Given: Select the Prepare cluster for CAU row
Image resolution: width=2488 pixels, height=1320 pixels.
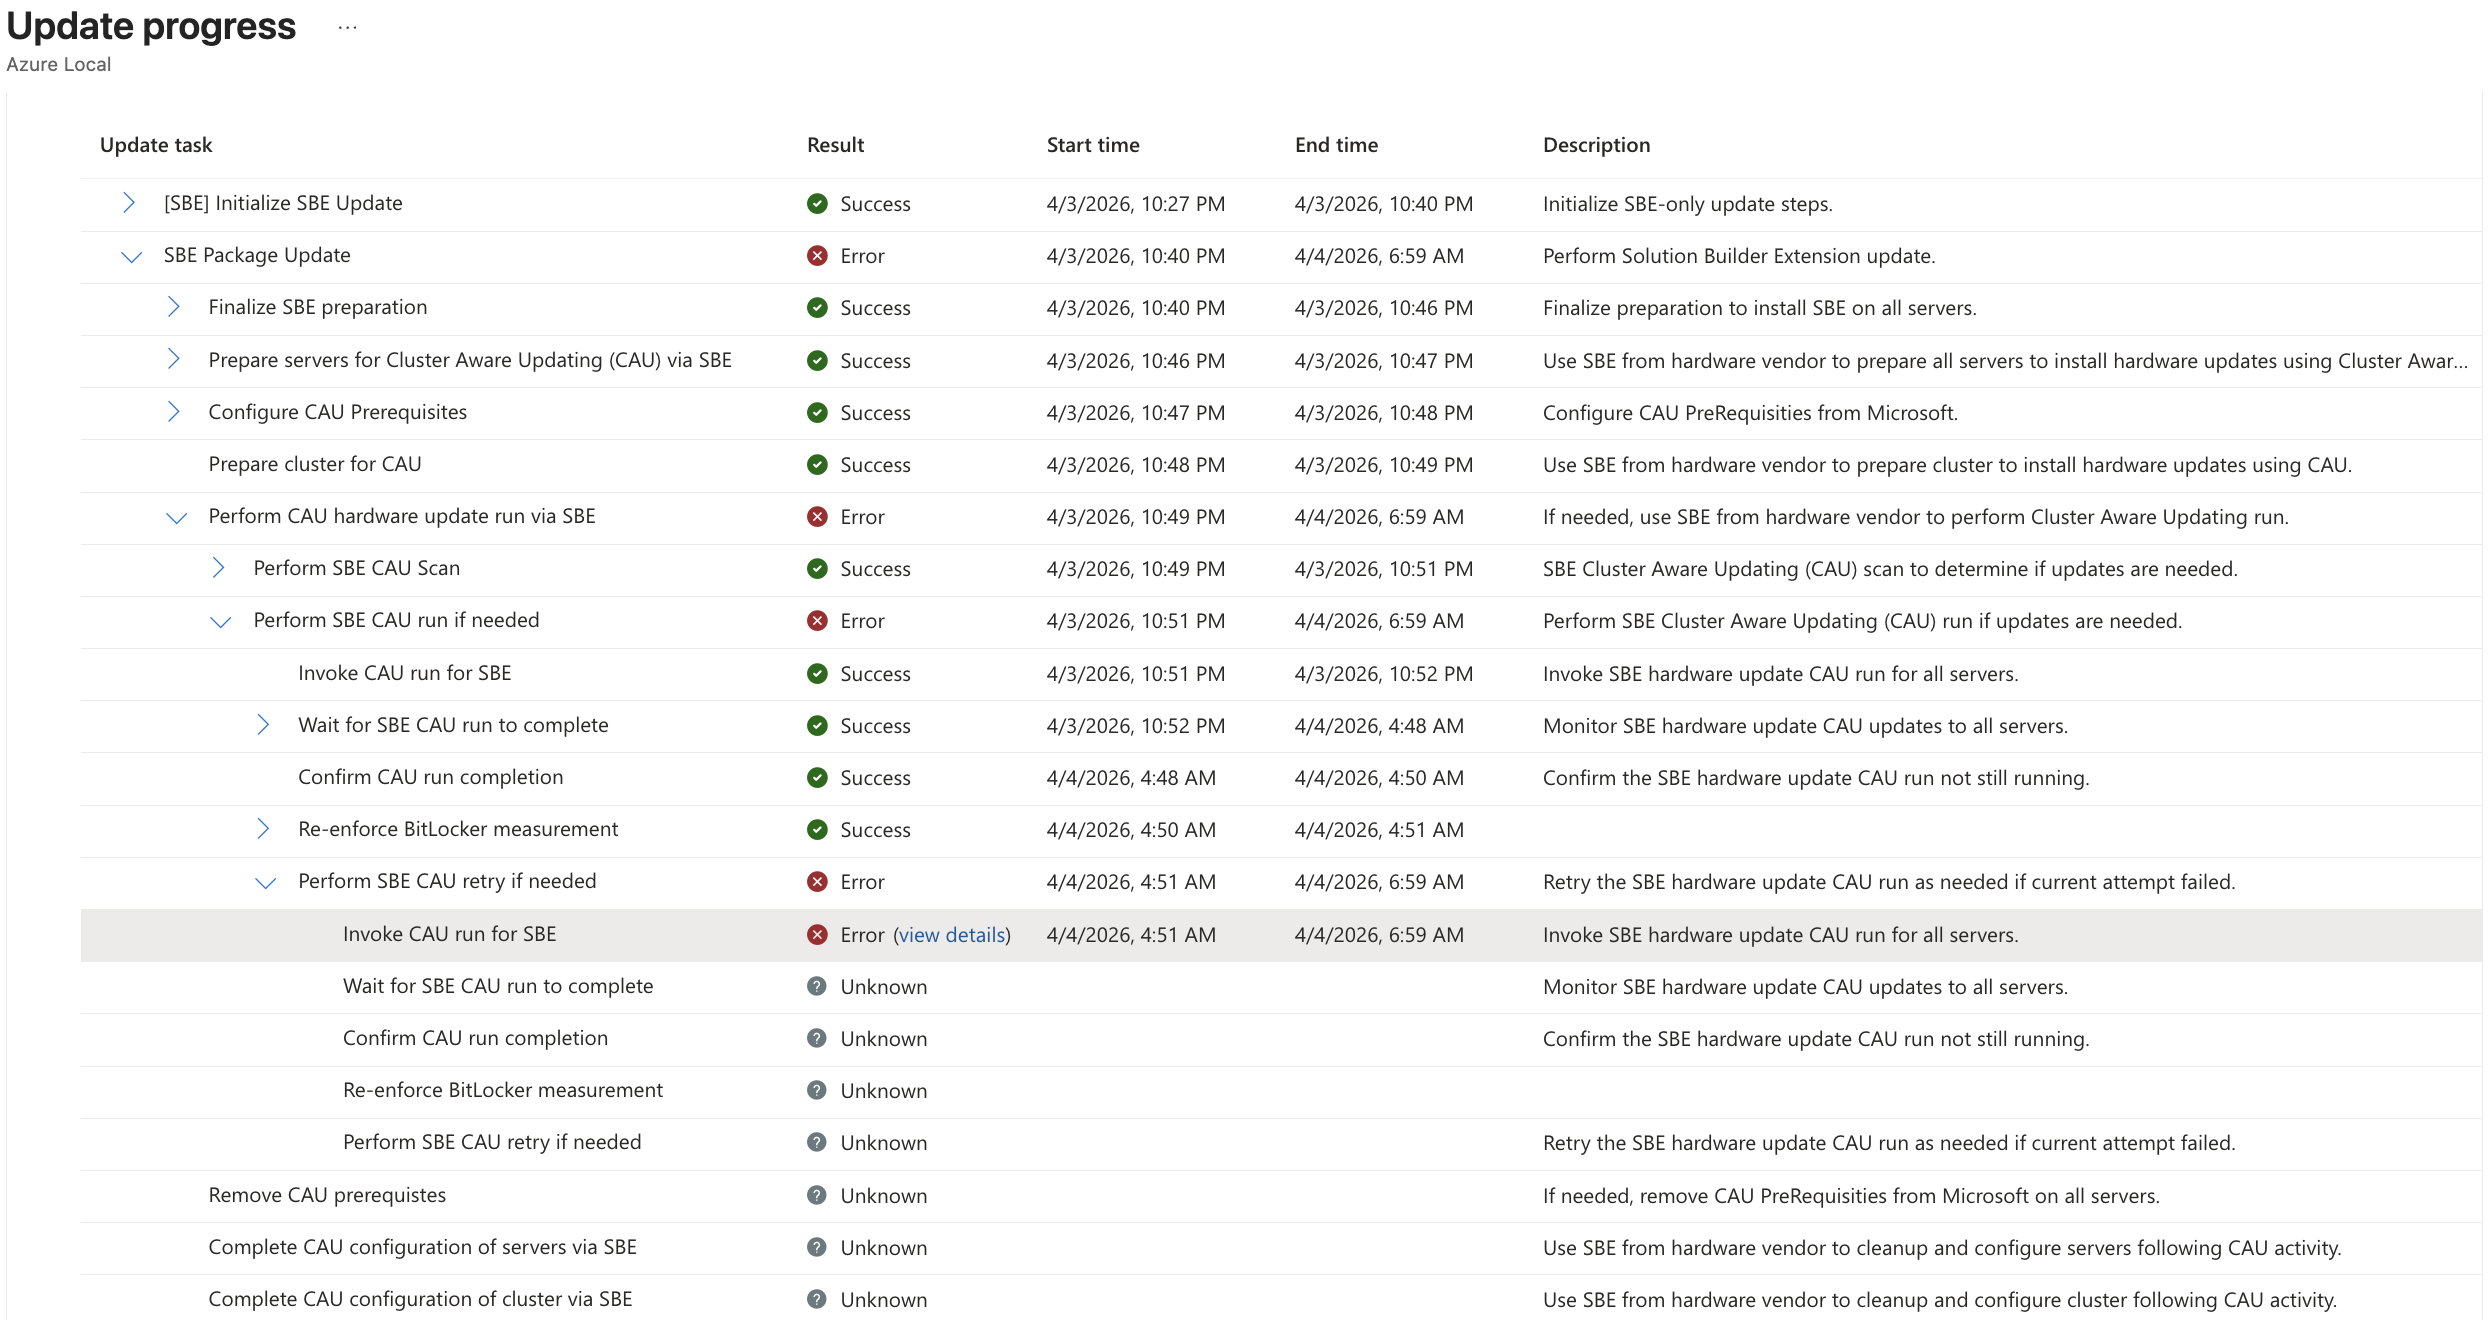Looking at the screenshot, I should click(x=314, y=464).
